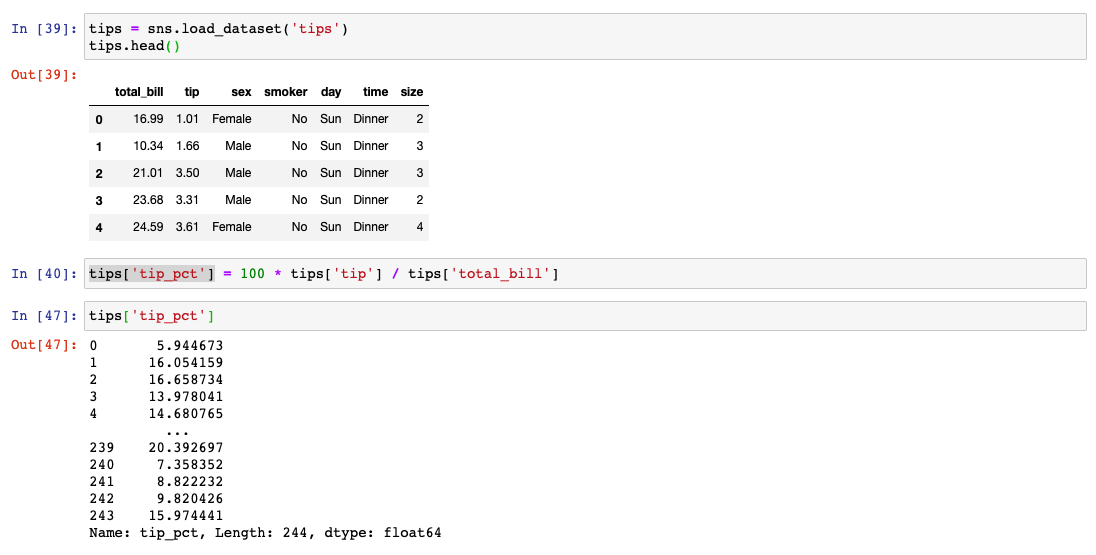Image resolution: width=1096 pixels, height=555 pixels.
Task: Click total_bill value 24.59
Action: pyautogui.click(x=148, y=227)
